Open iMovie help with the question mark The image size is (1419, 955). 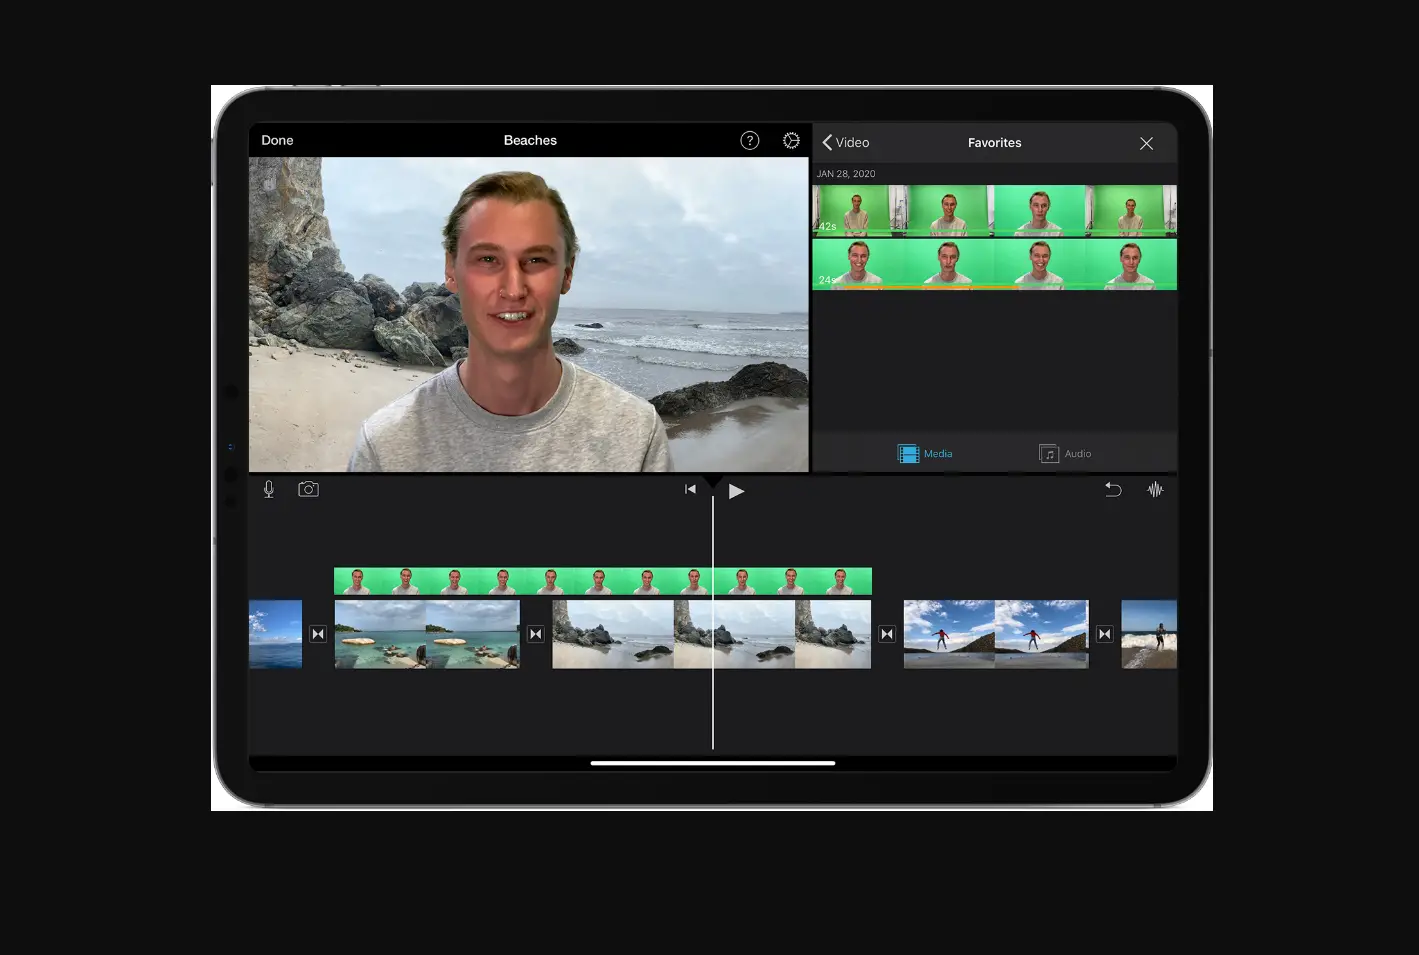[x=750, y=140]
